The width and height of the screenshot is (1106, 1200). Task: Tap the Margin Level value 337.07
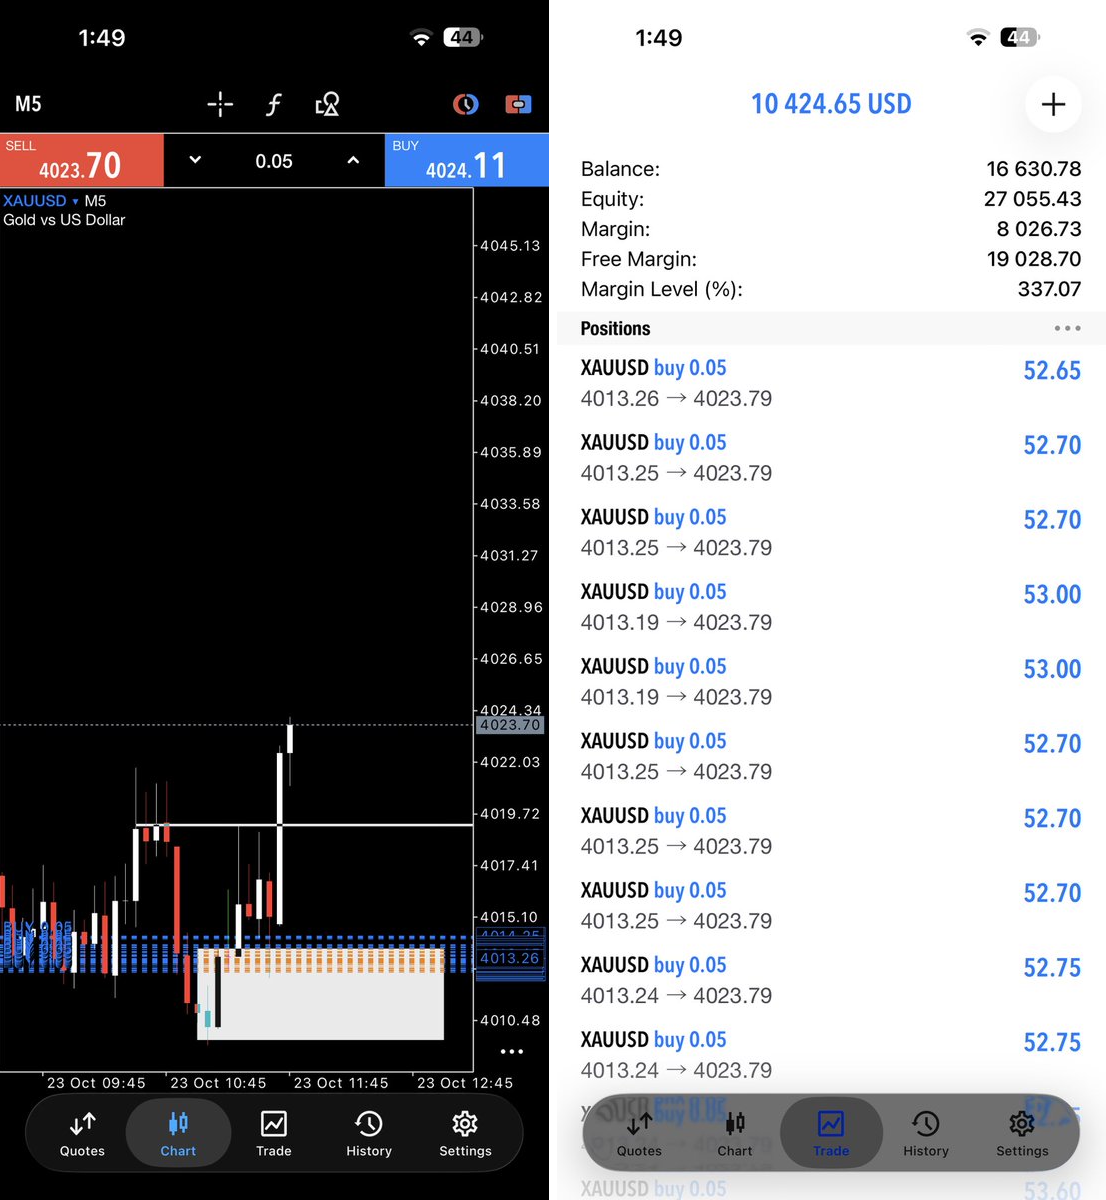(x=1049, y=289)
